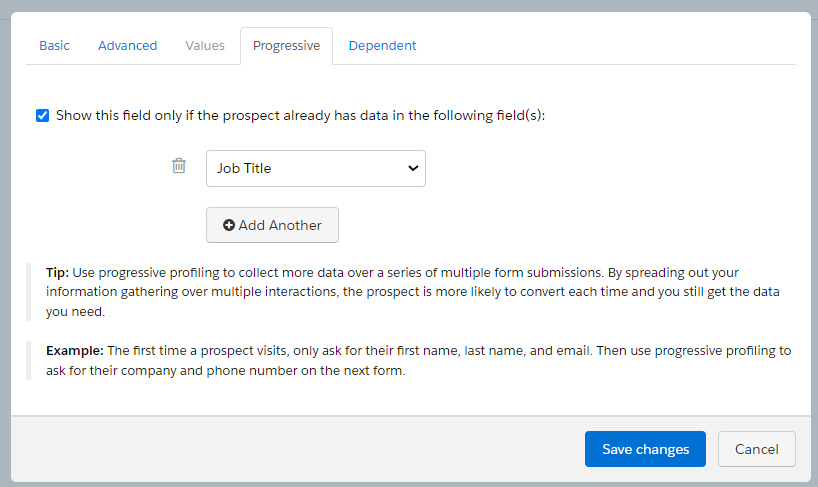Screen dimensions: 818x487
Task: Click the example paragraph about first visit
Action: [418, 360]
